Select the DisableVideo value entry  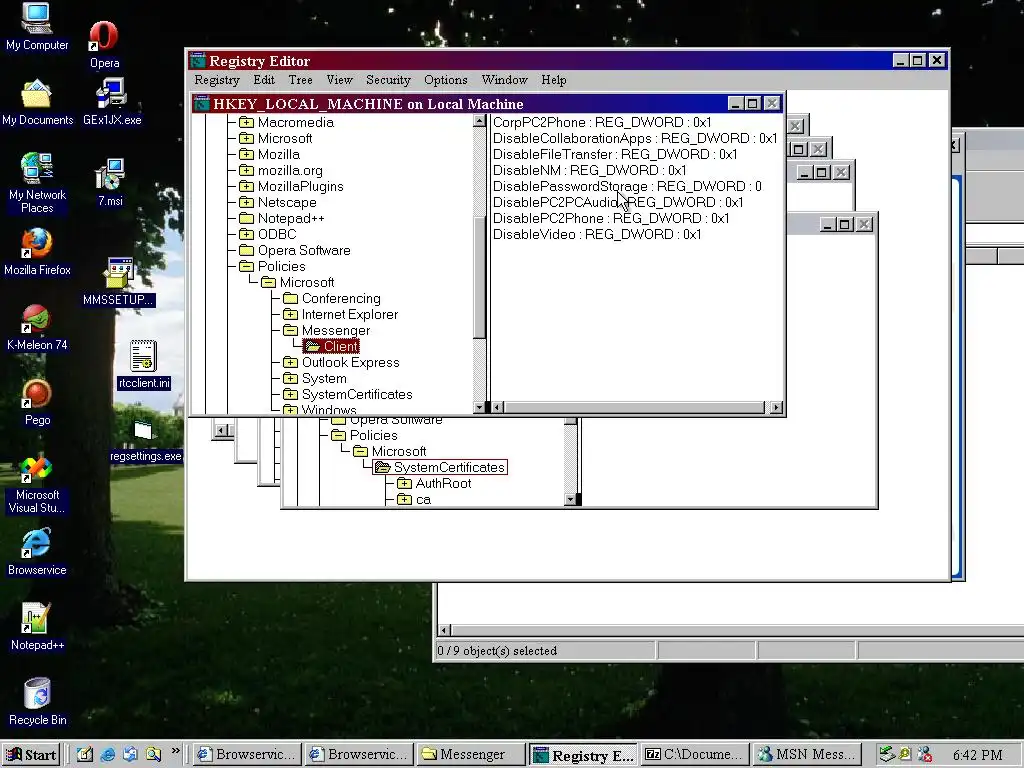(x=597, y=234)
